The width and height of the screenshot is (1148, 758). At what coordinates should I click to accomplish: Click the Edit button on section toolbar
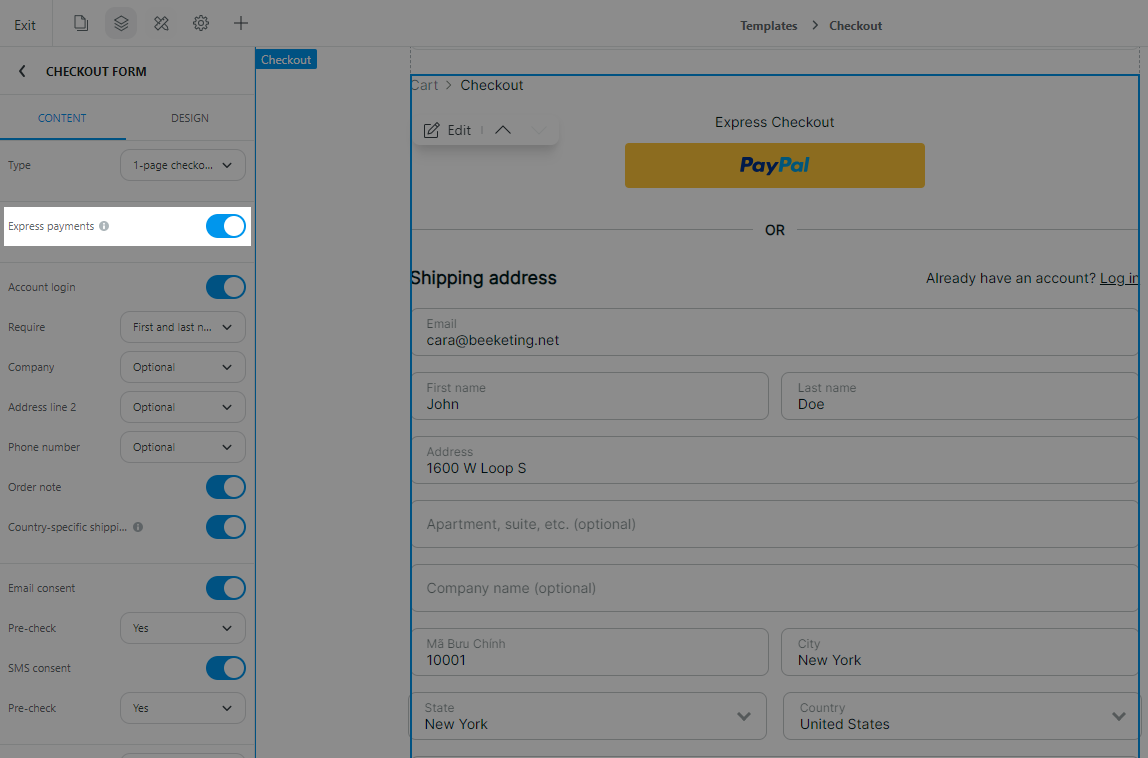(x=447, y=130)
